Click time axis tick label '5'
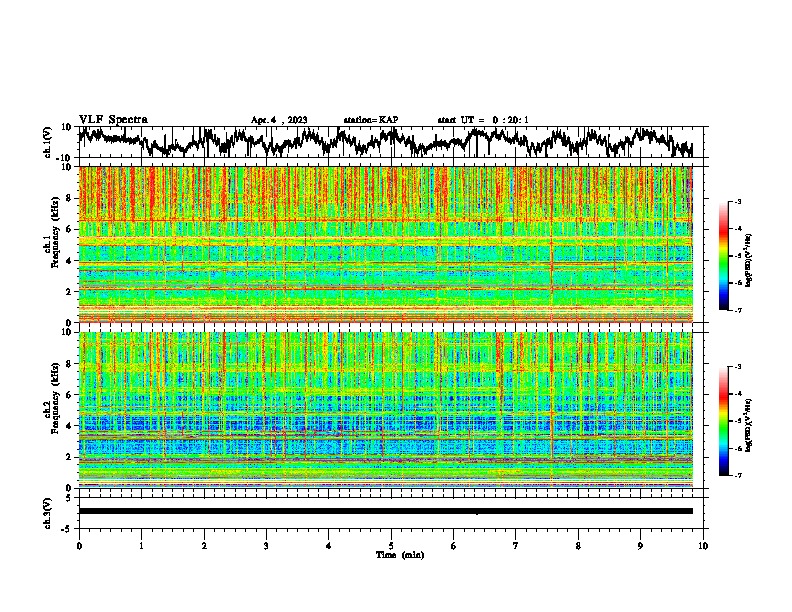 point(391,546)
